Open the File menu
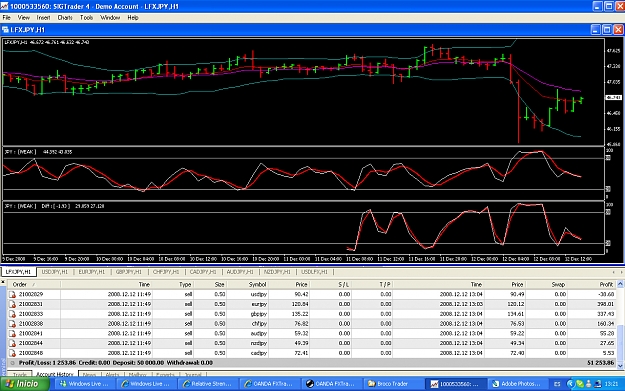Screen dimensions: 625x391 [x=6, y=18]
